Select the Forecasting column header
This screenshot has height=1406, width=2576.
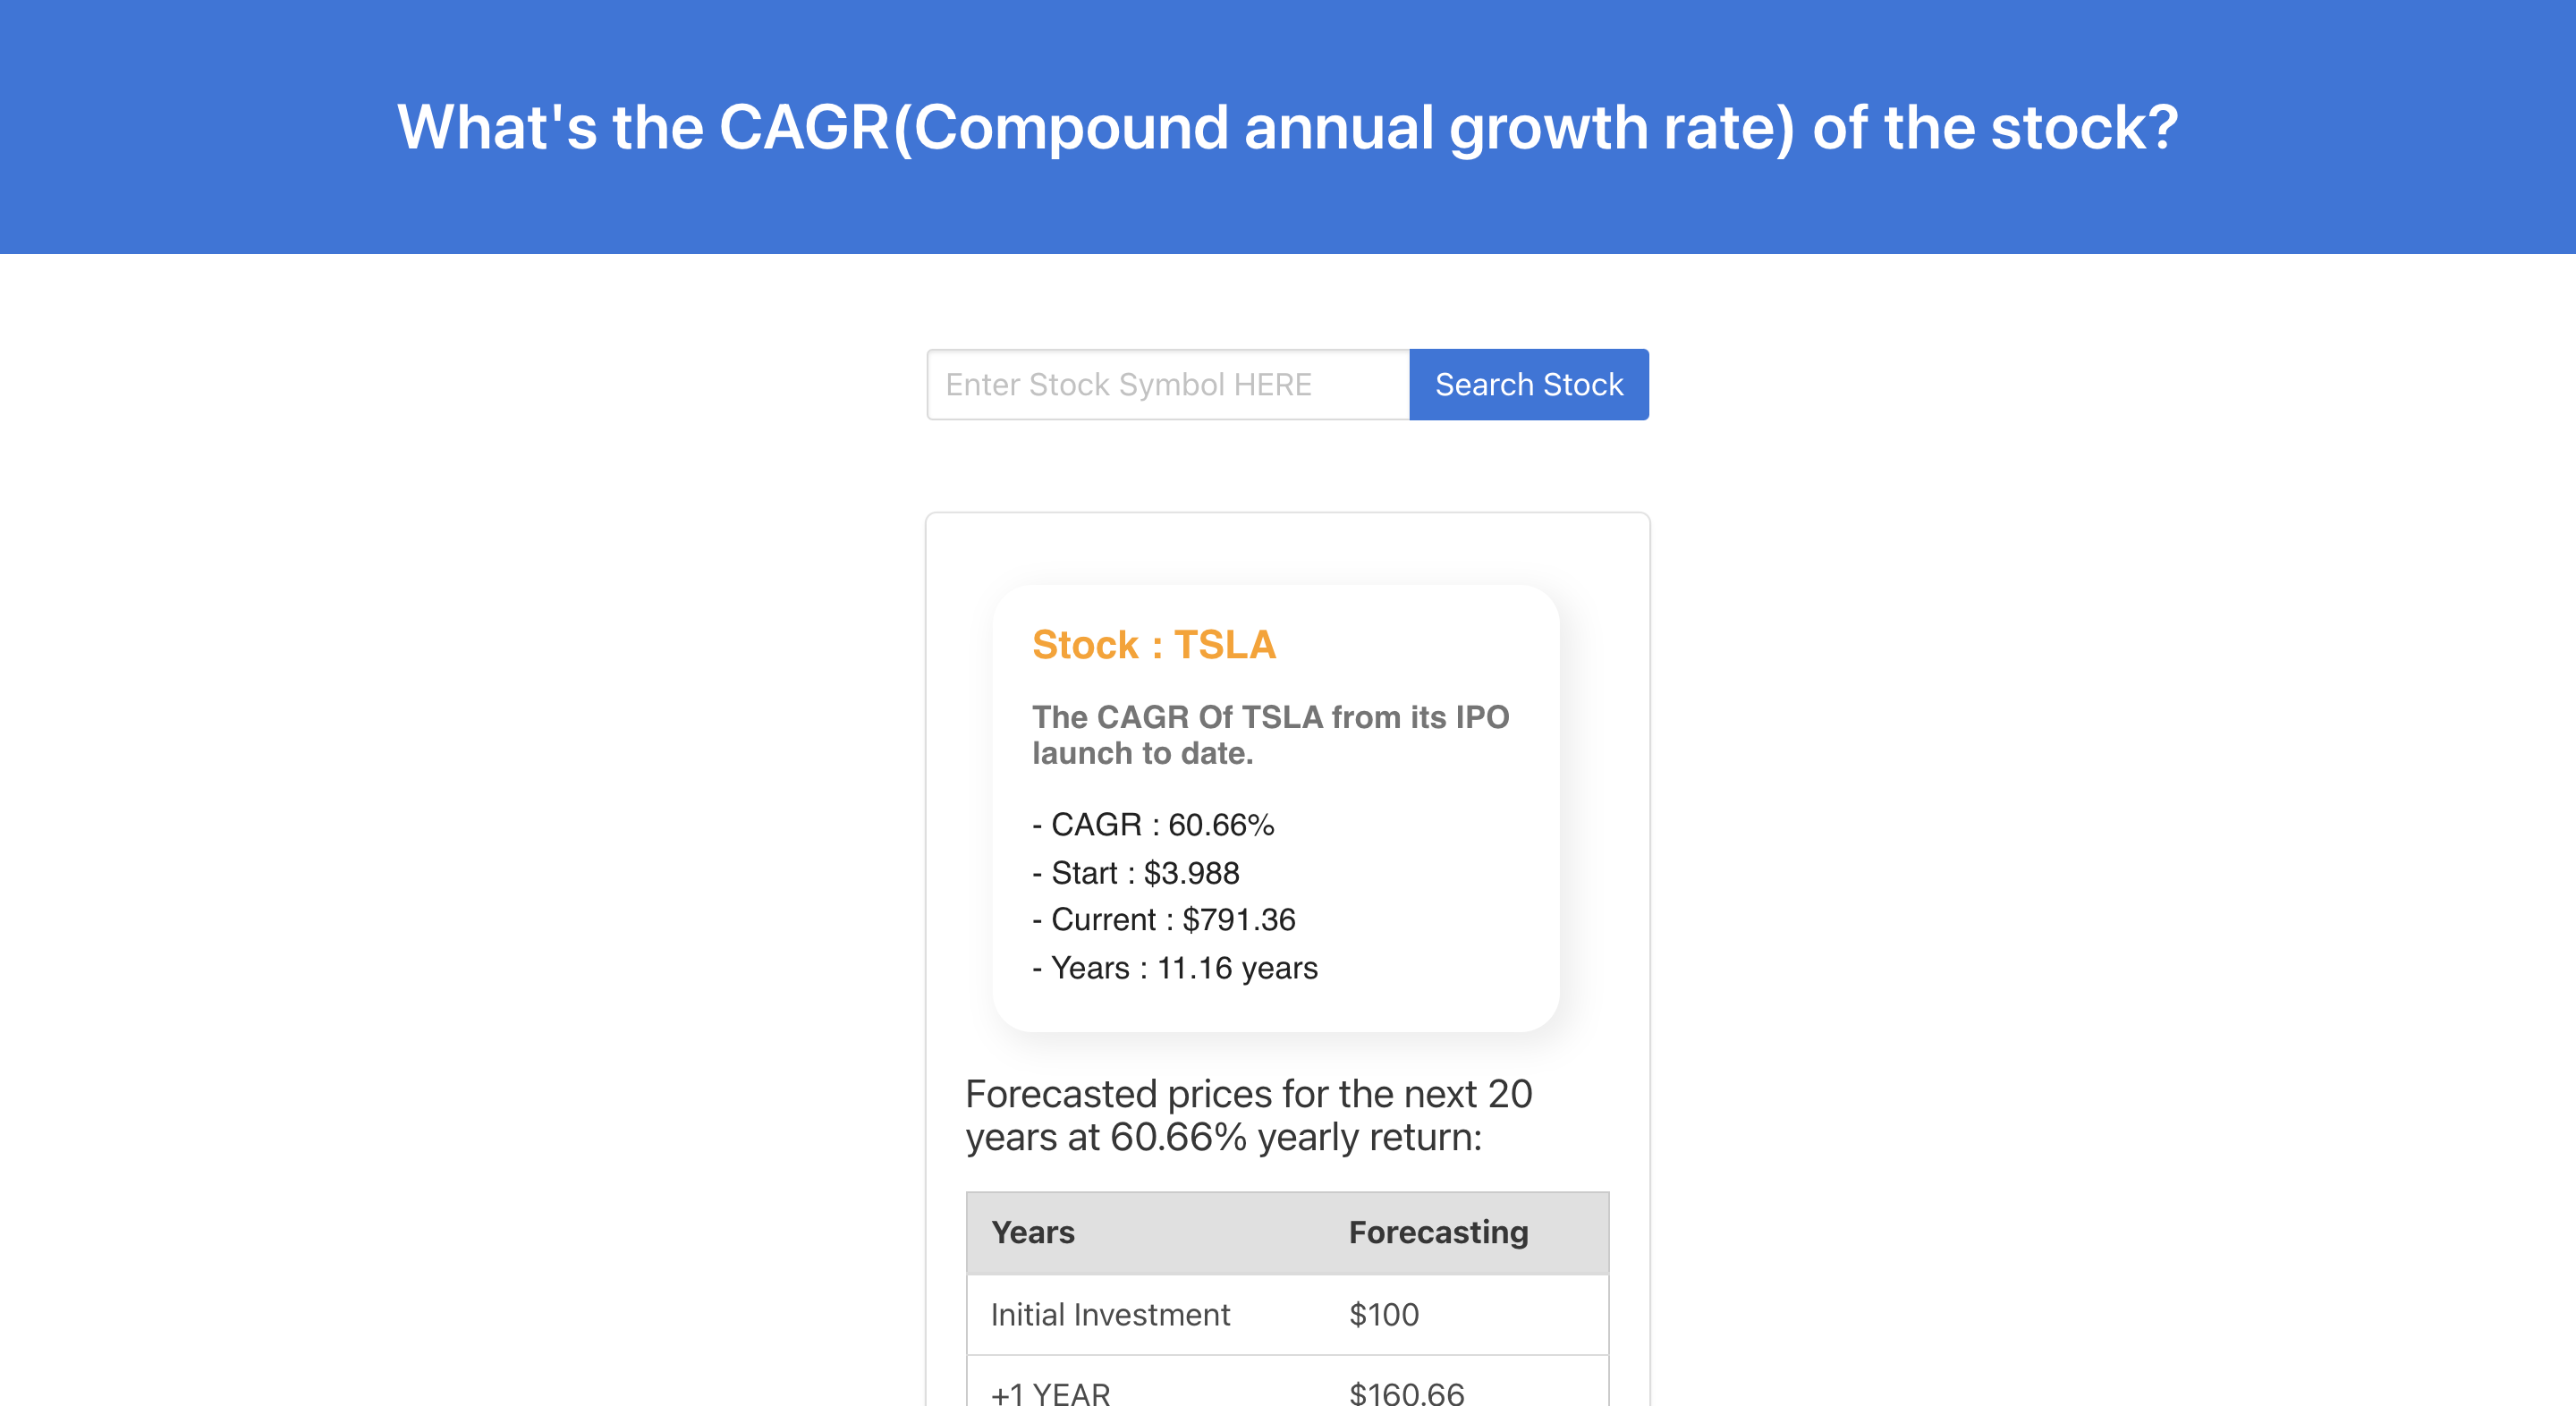tap(1438, 1233)
